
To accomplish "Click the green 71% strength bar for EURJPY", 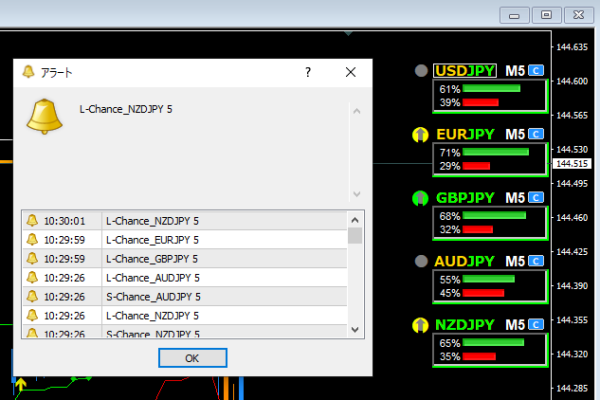I will click(496, 152).
